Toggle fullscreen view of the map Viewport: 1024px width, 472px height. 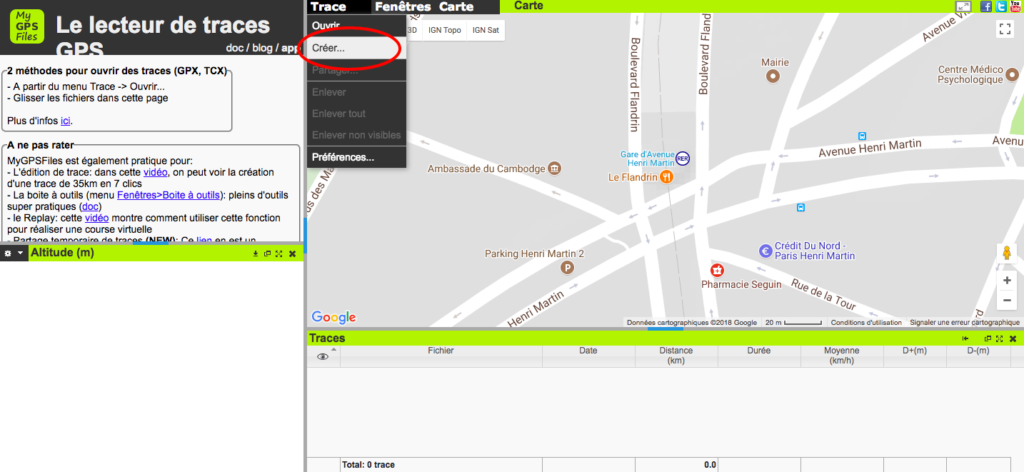click(x=1004, y=29)
